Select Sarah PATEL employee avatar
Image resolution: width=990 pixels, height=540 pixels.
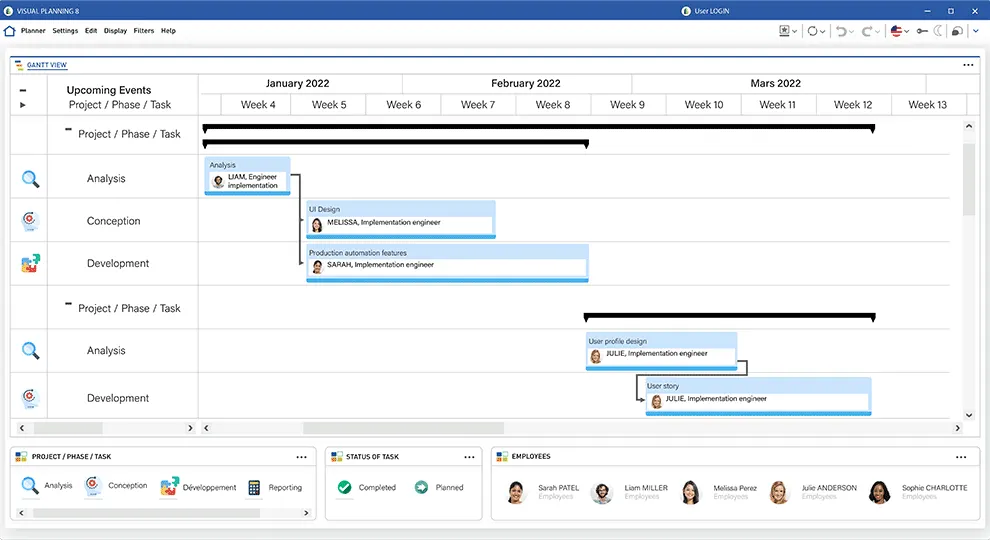coord(516,492)
